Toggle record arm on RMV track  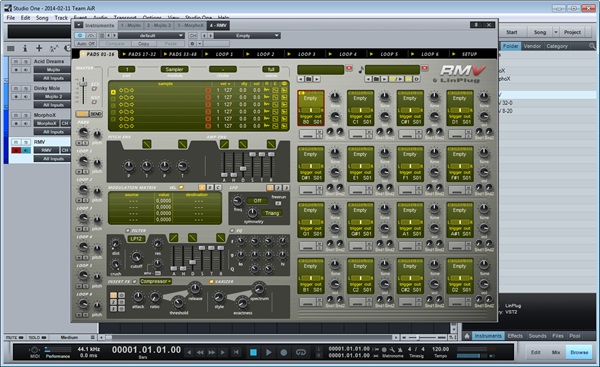coord(16,150)
